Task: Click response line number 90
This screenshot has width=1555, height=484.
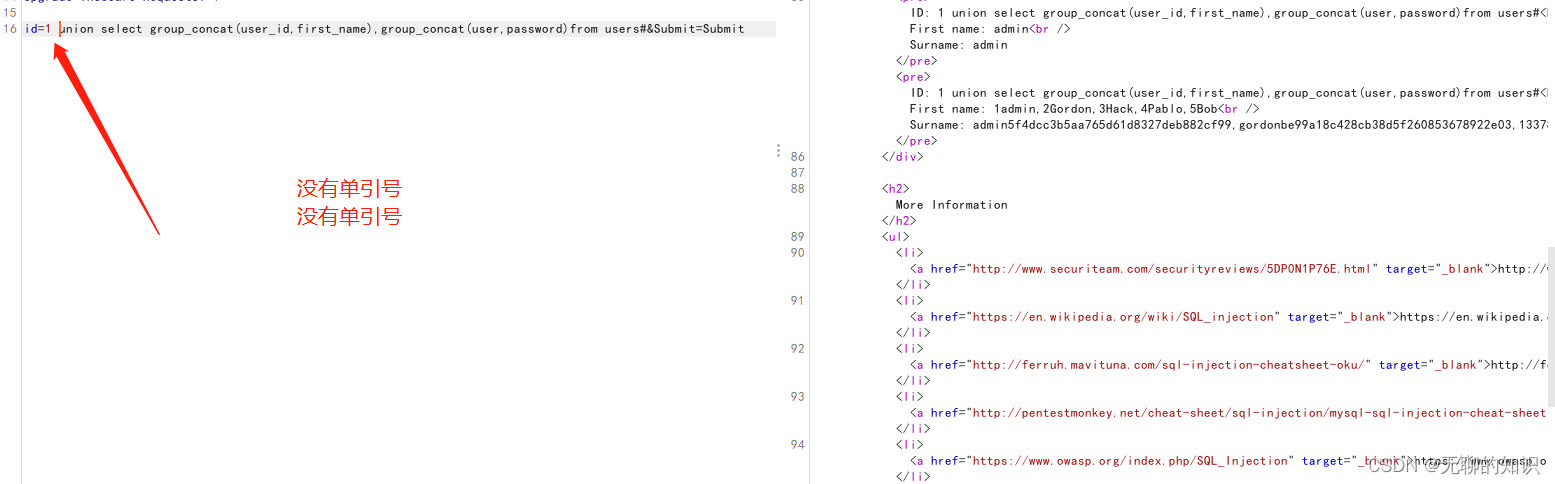Action: coord(797,253)
